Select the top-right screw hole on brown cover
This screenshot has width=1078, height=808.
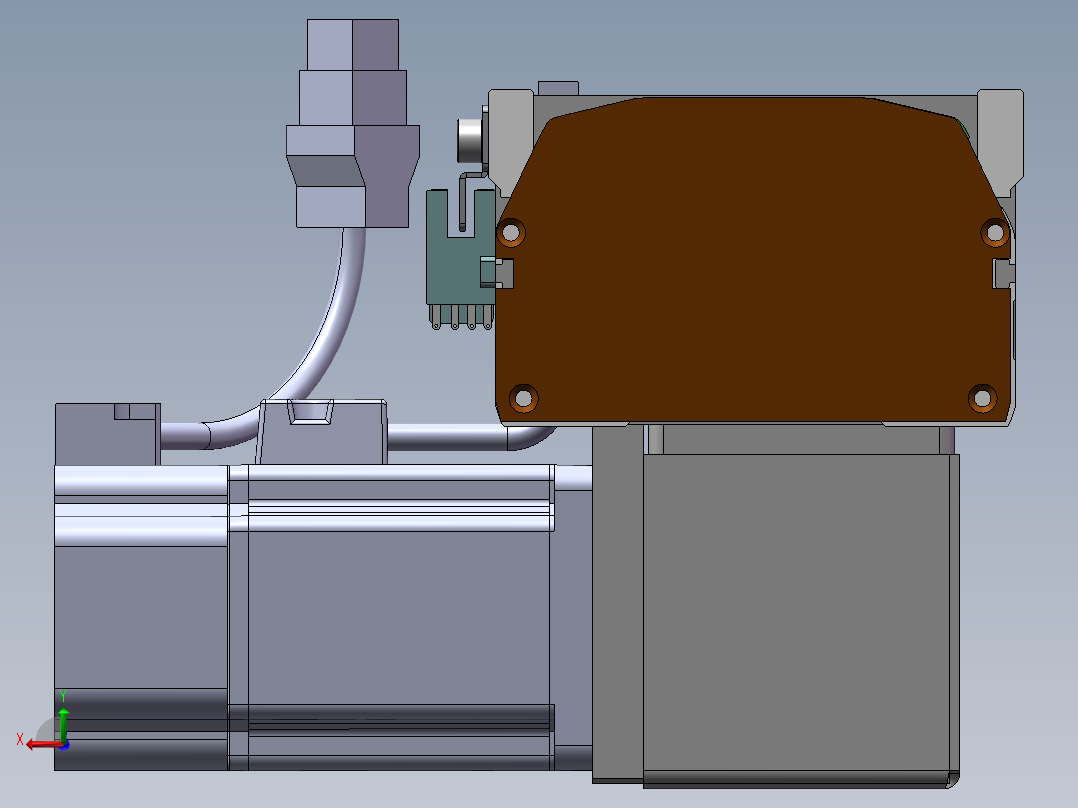click(995, 233)
